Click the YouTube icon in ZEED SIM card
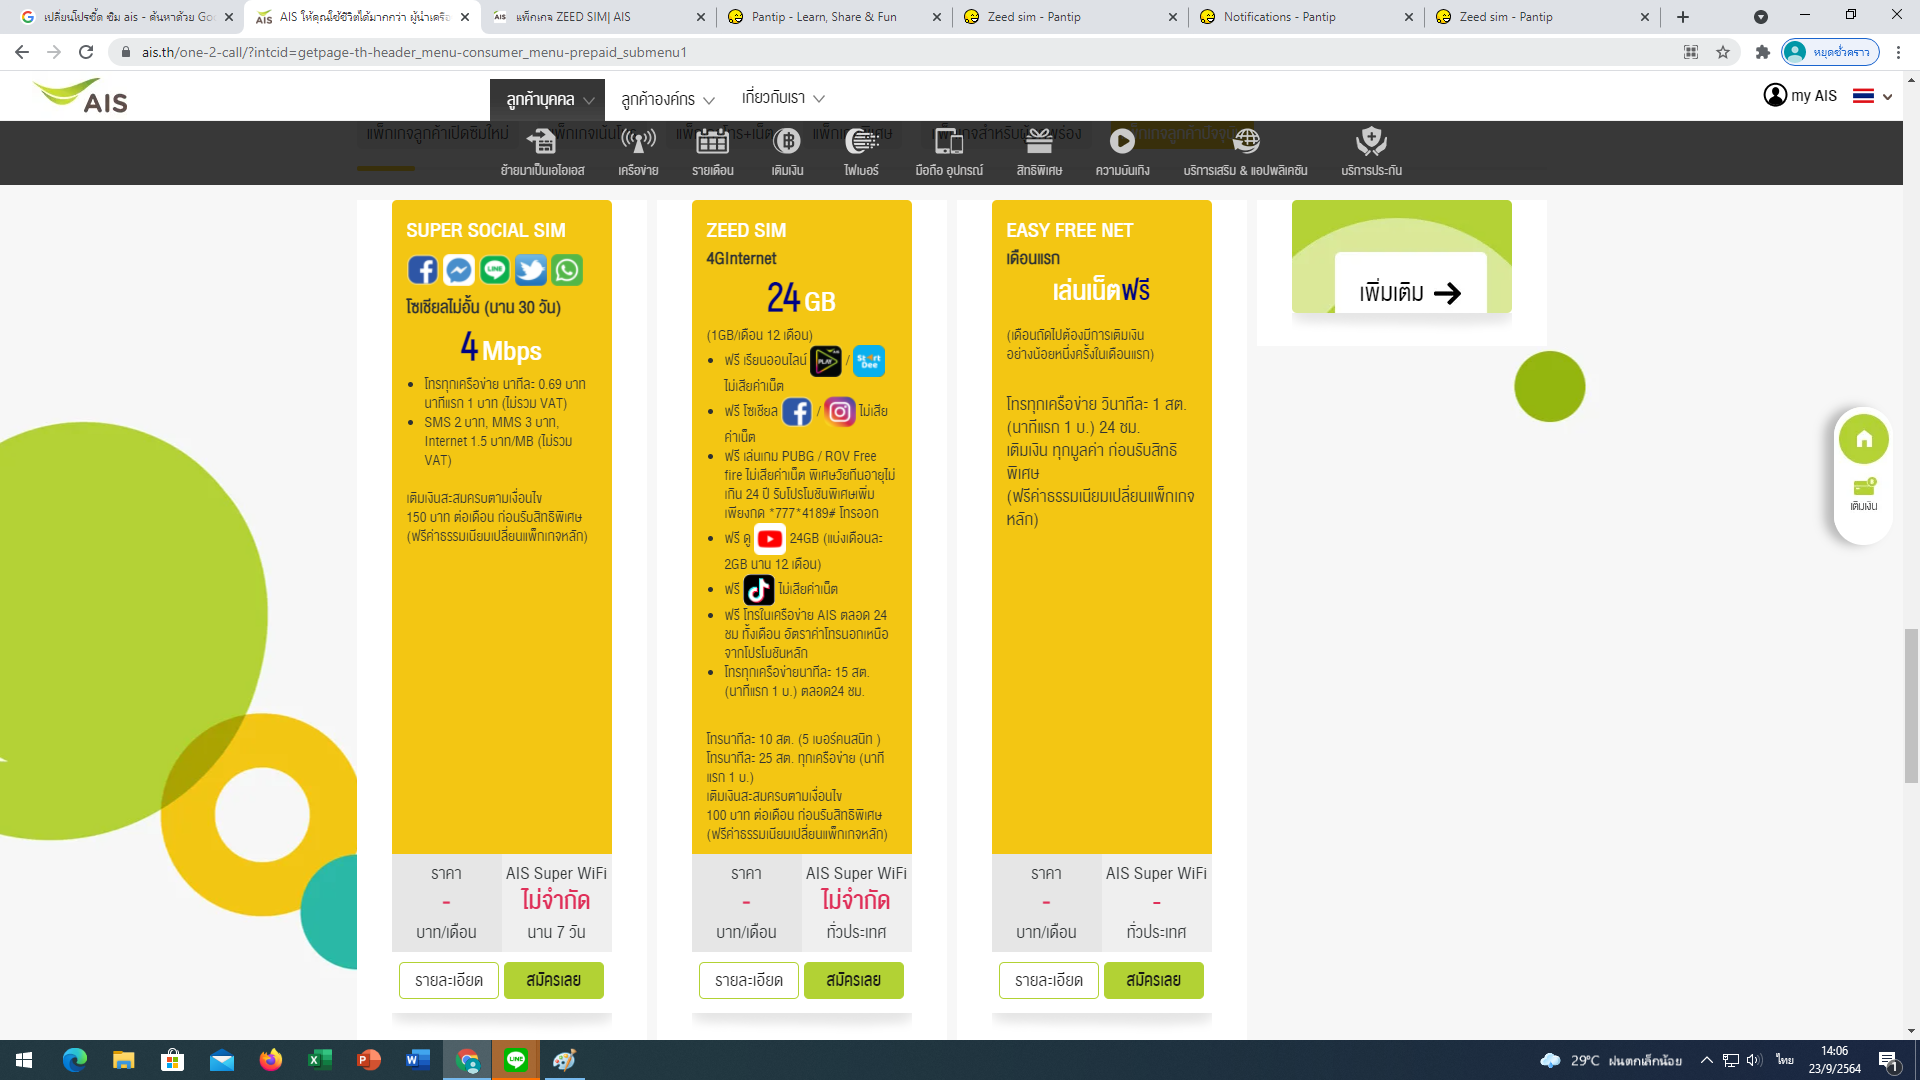Viewport: 1920px width, 1080px height. [770, 539]
